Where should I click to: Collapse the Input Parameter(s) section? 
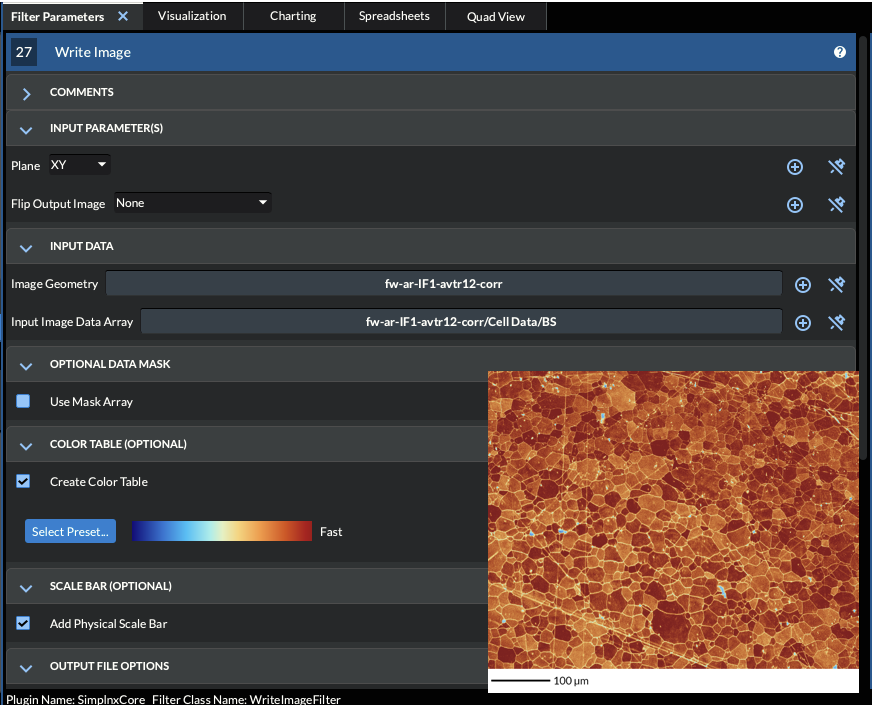coord(26,130)
